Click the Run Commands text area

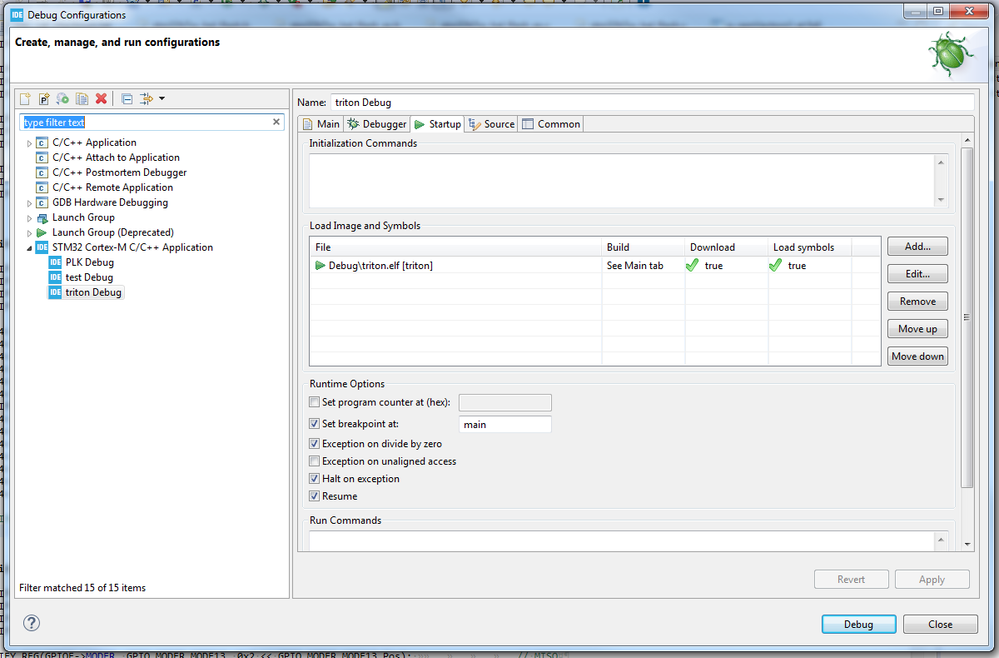click(622, 541)
